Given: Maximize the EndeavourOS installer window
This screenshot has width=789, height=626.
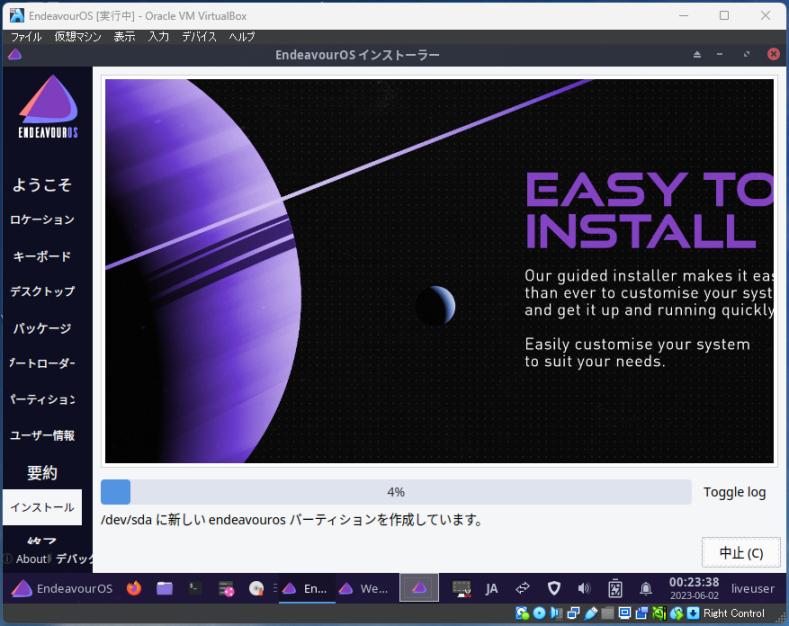Looking at the screenshot, I should [x=747, y=54].
